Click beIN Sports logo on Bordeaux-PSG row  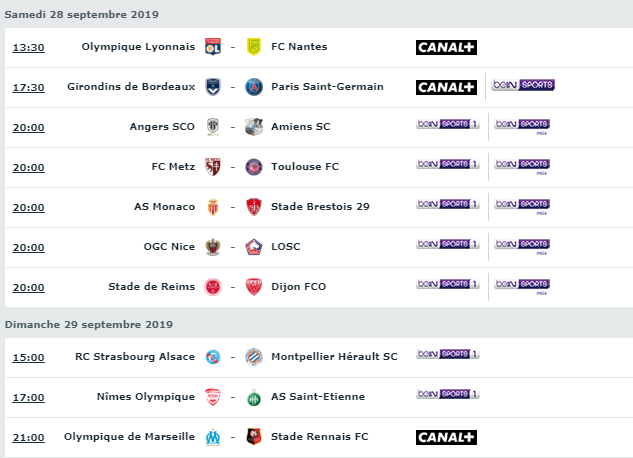(x=523, y=85)
